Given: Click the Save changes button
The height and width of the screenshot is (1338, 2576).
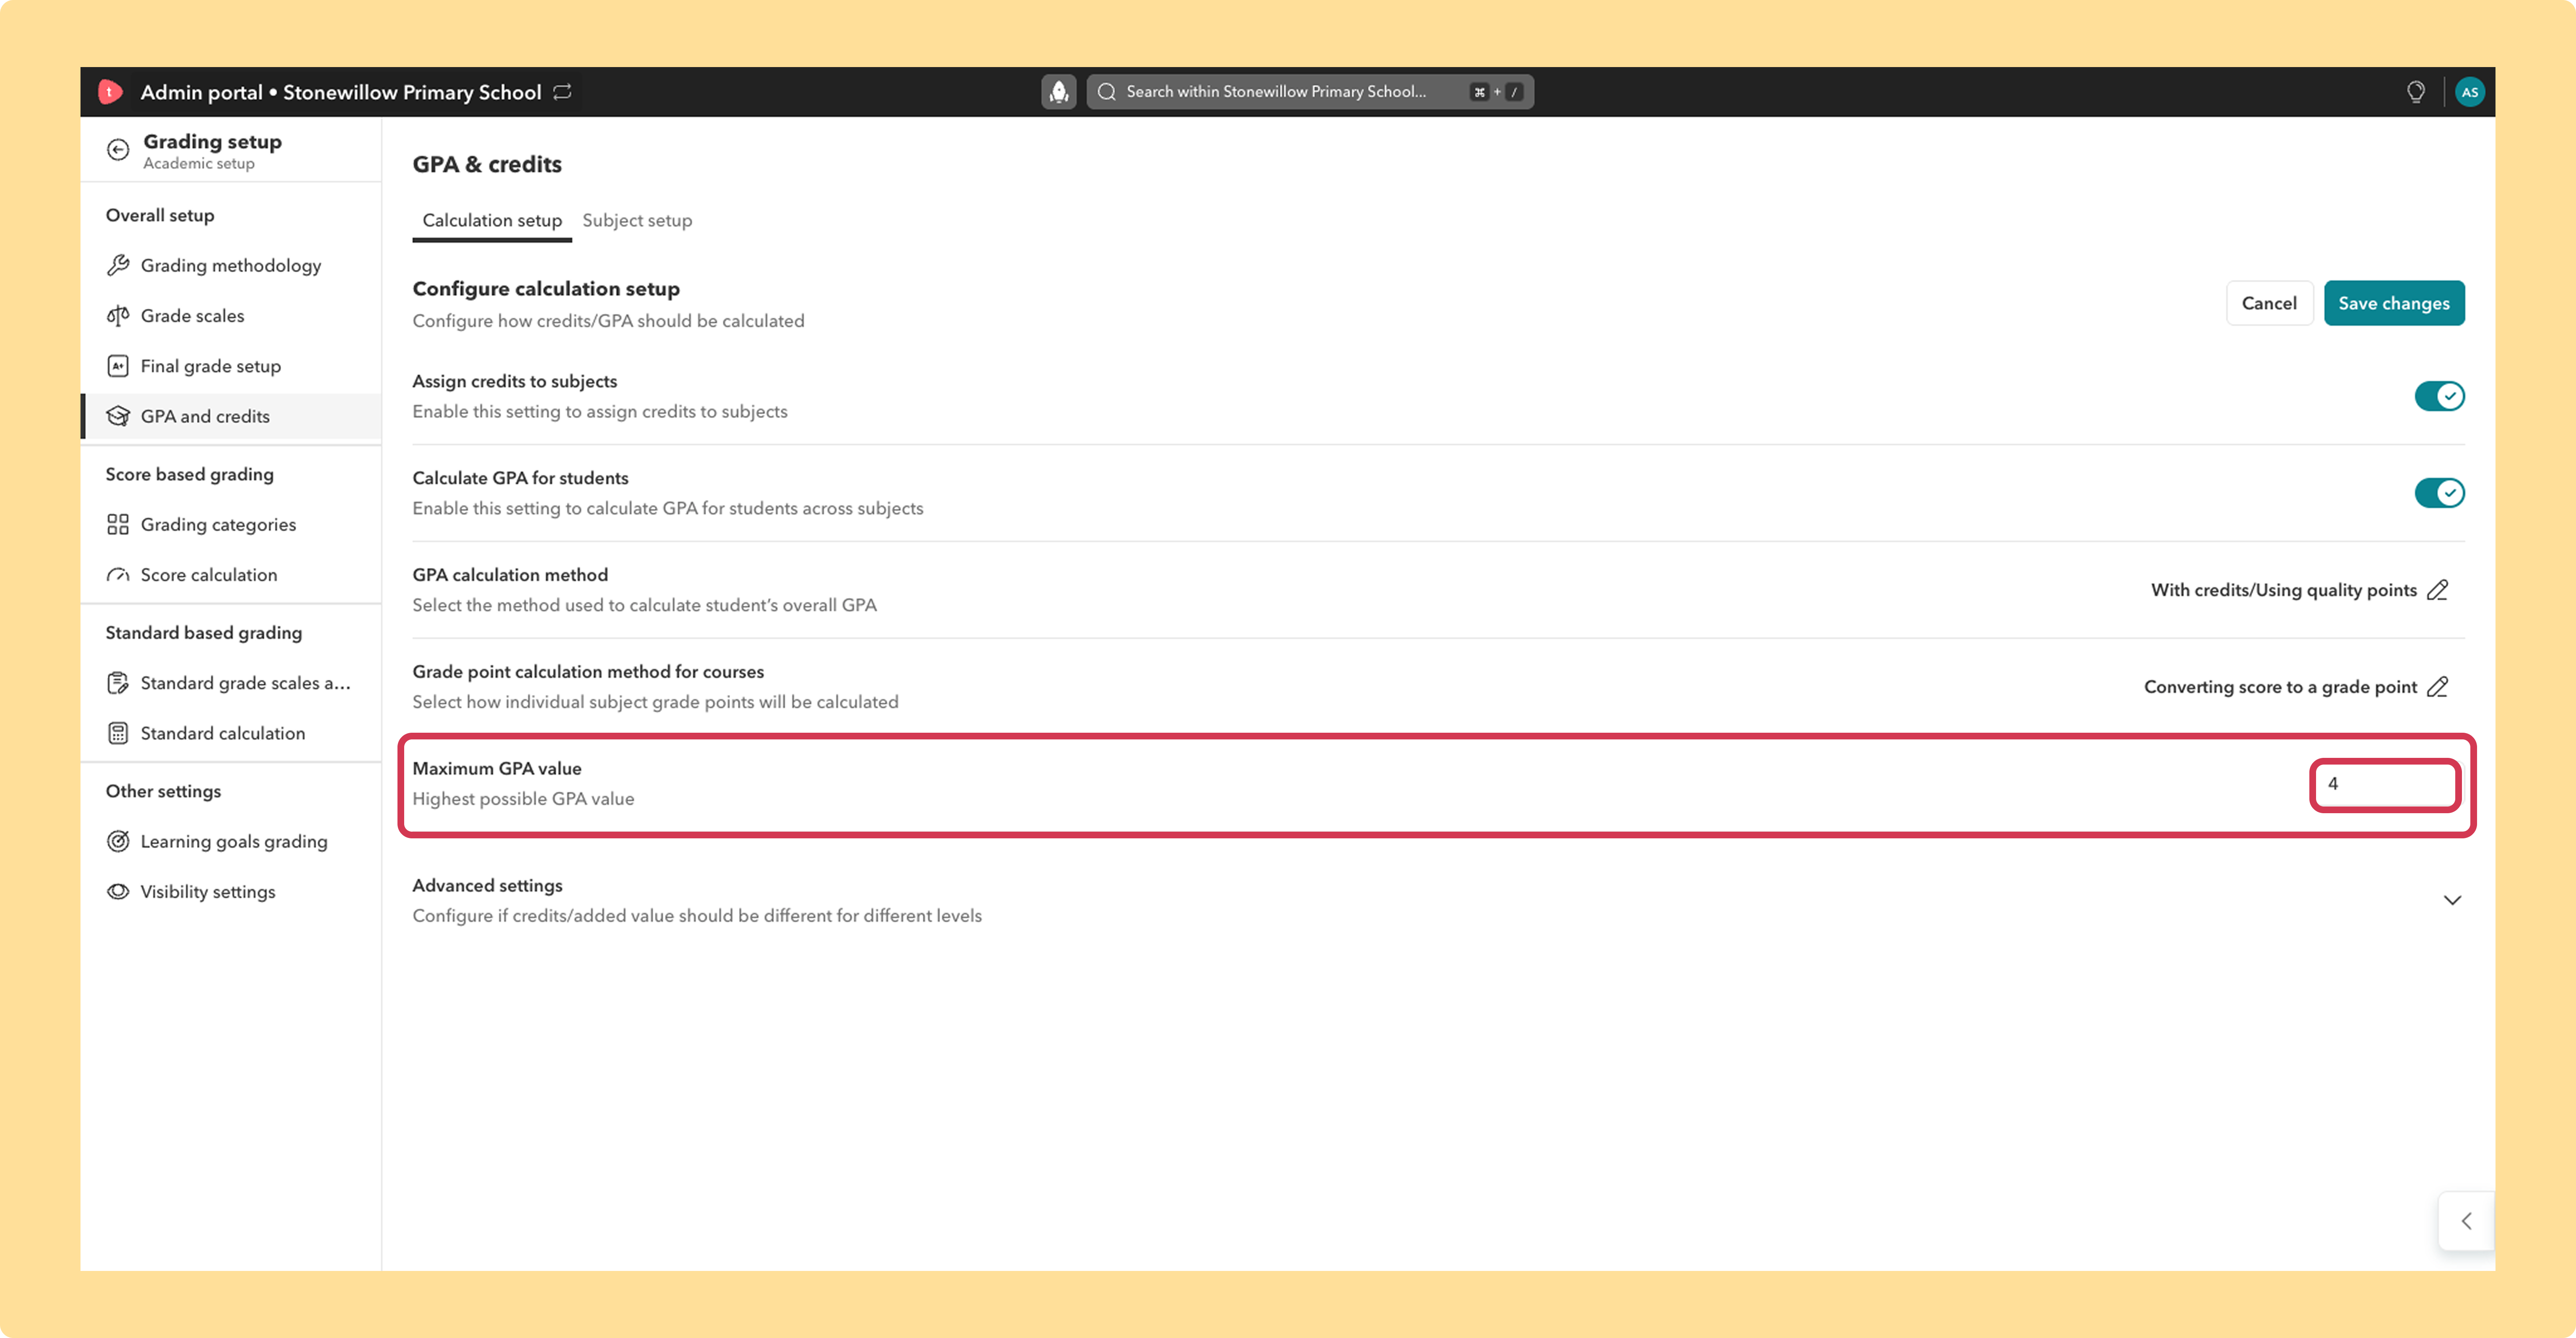Looking at the screenshot, I should (x=2394, y=303).
